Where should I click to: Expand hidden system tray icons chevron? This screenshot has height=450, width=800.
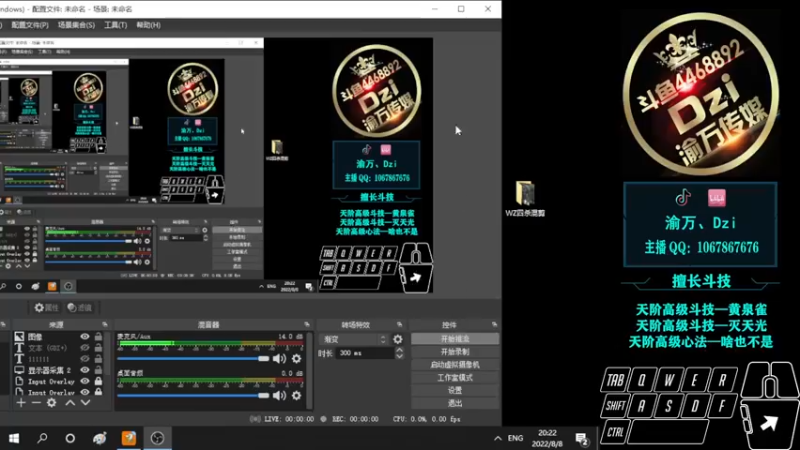(497, 438)
